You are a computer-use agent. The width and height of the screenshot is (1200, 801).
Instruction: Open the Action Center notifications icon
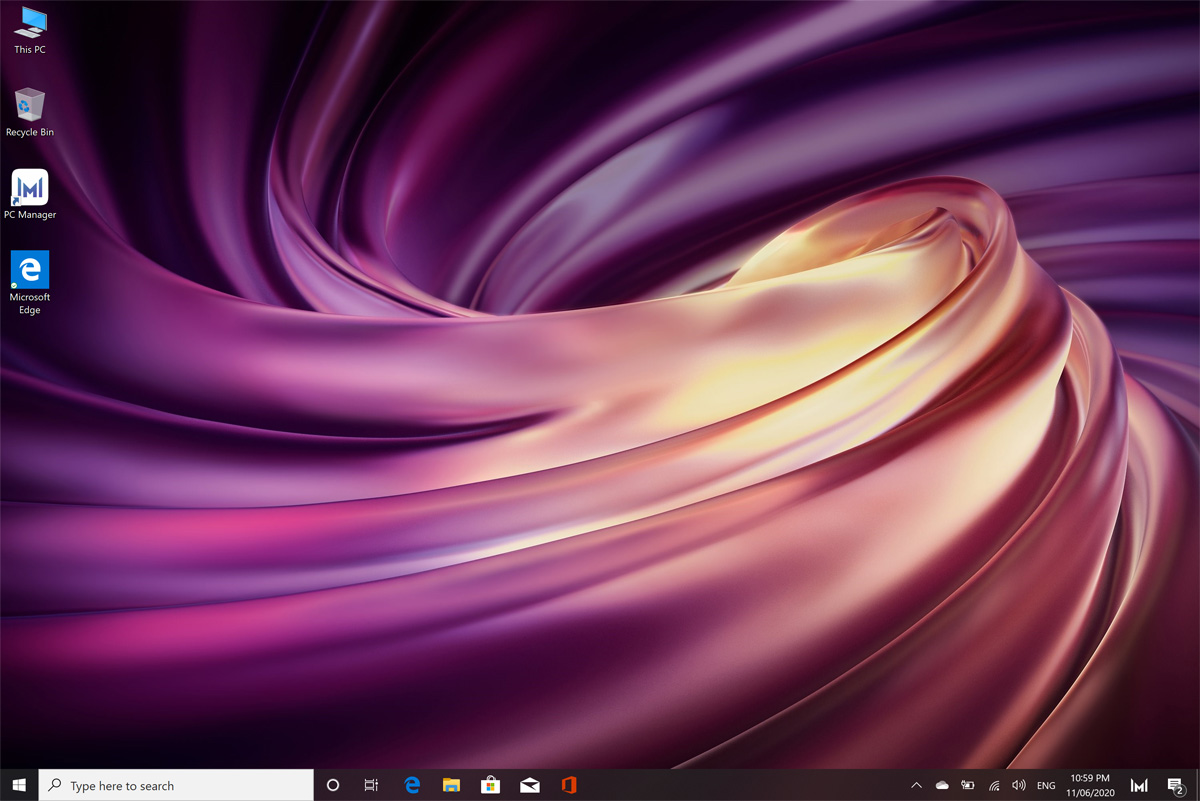pyautogui.click(x=1176, y=785)
